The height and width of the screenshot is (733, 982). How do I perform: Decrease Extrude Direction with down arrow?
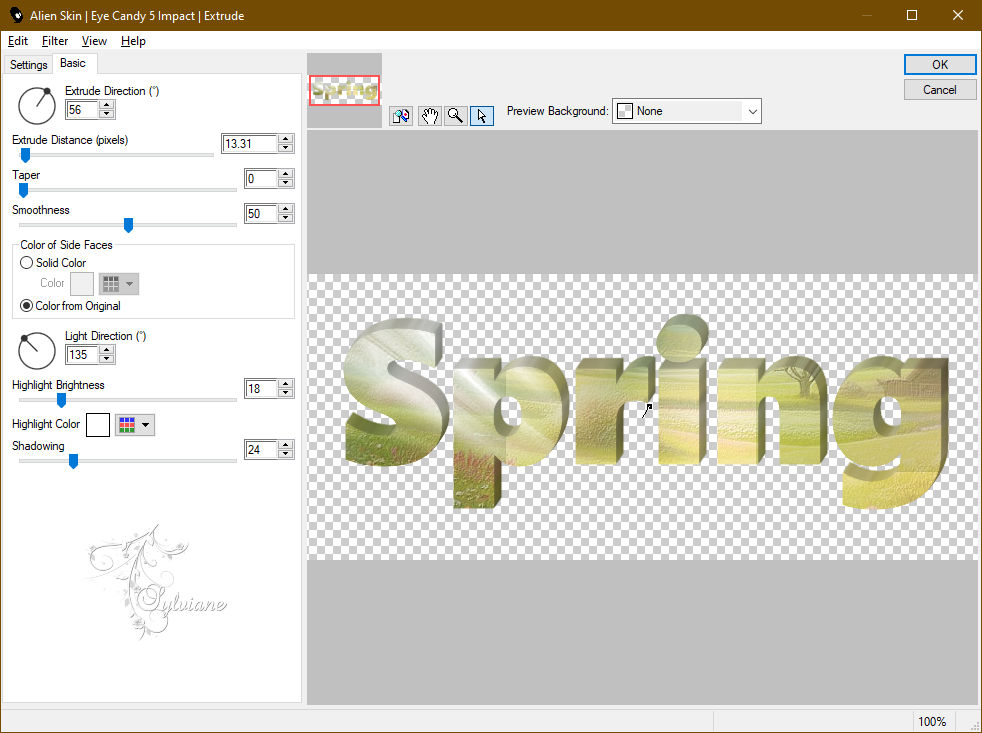tap(107, 114)
